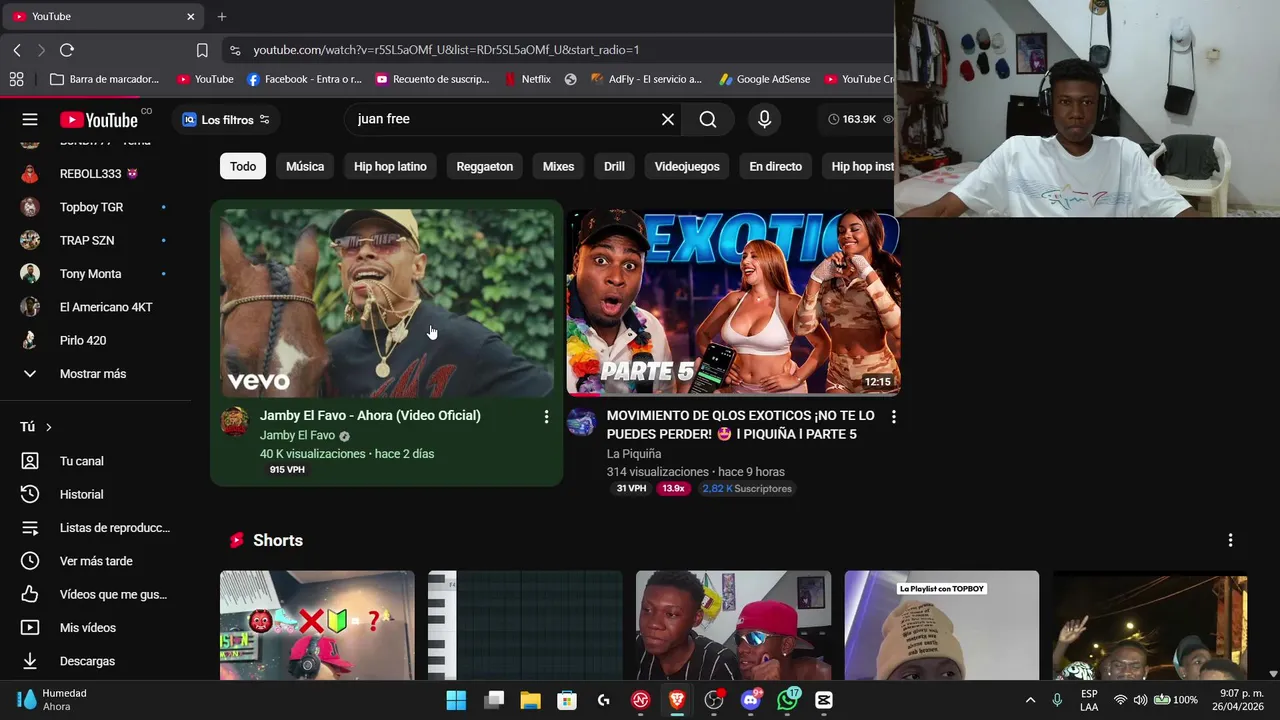This screenshot has height=720, width=1280.
Task: Select the Videojuegos filter chip
Action: coord(687,166)
